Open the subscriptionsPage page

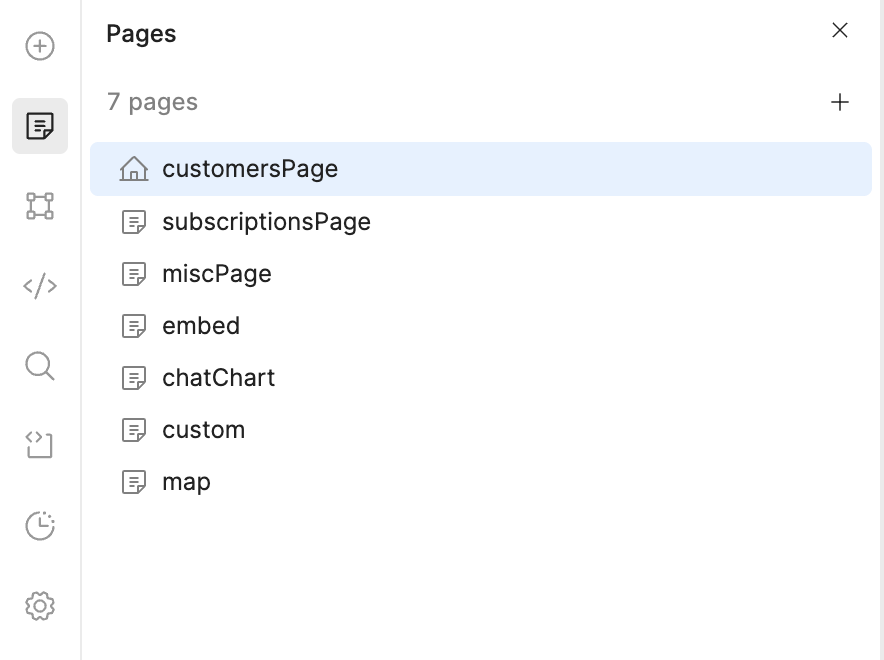pos(481,222)
